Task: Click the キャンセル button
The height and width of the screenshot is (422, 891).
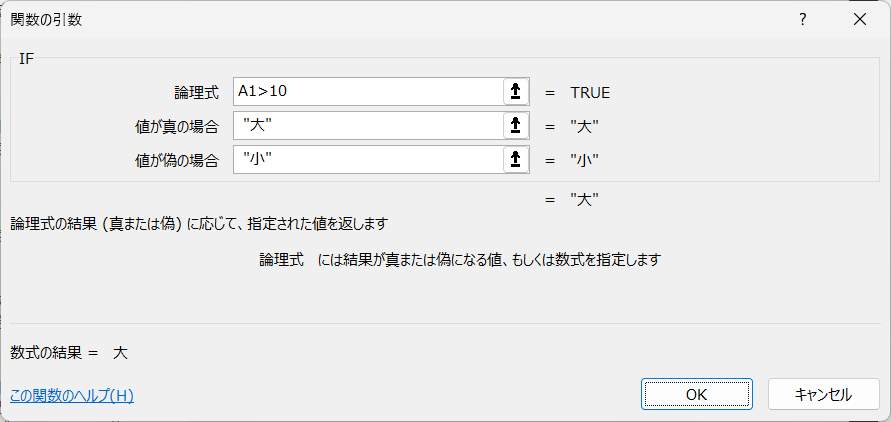Action: click(x=823, y=394)
